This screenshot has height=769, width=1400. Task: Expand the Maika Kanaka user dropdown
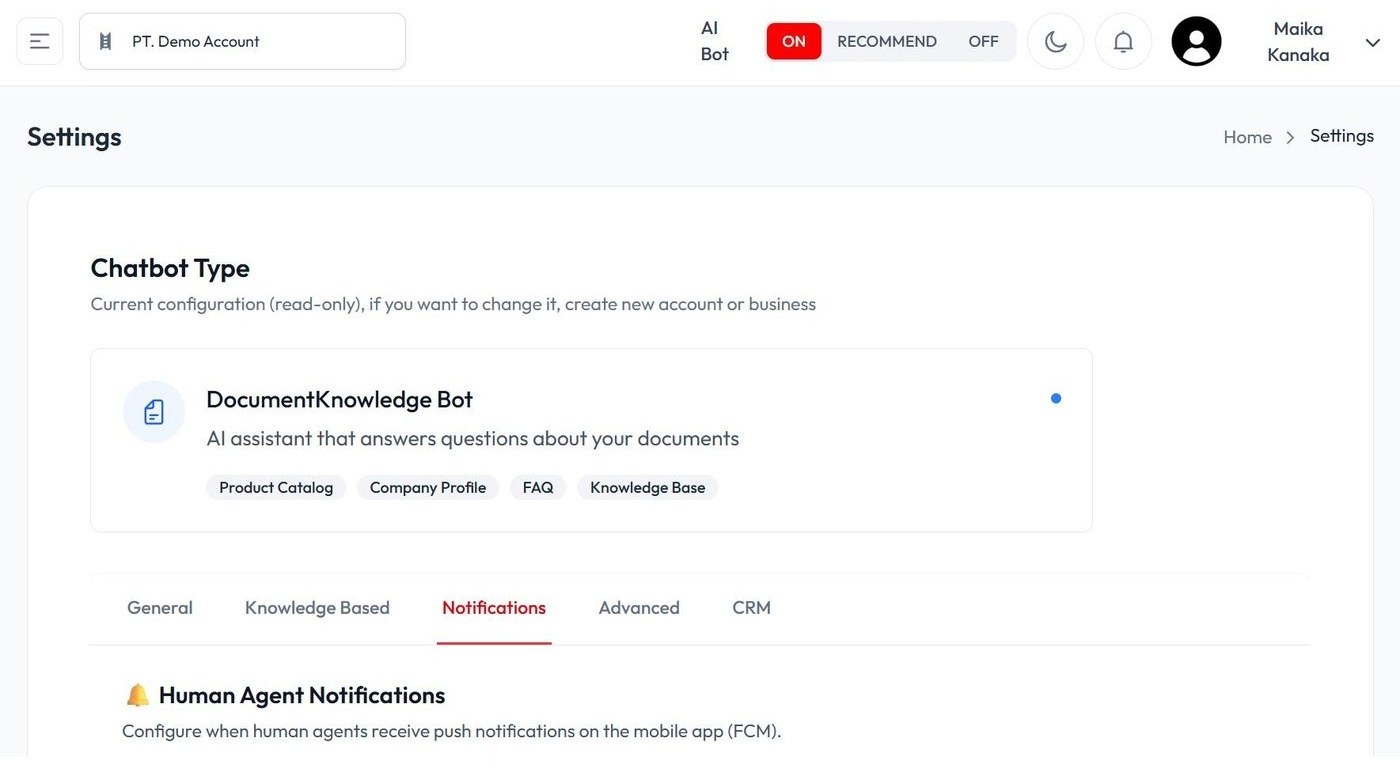[x=1372, y=42]
